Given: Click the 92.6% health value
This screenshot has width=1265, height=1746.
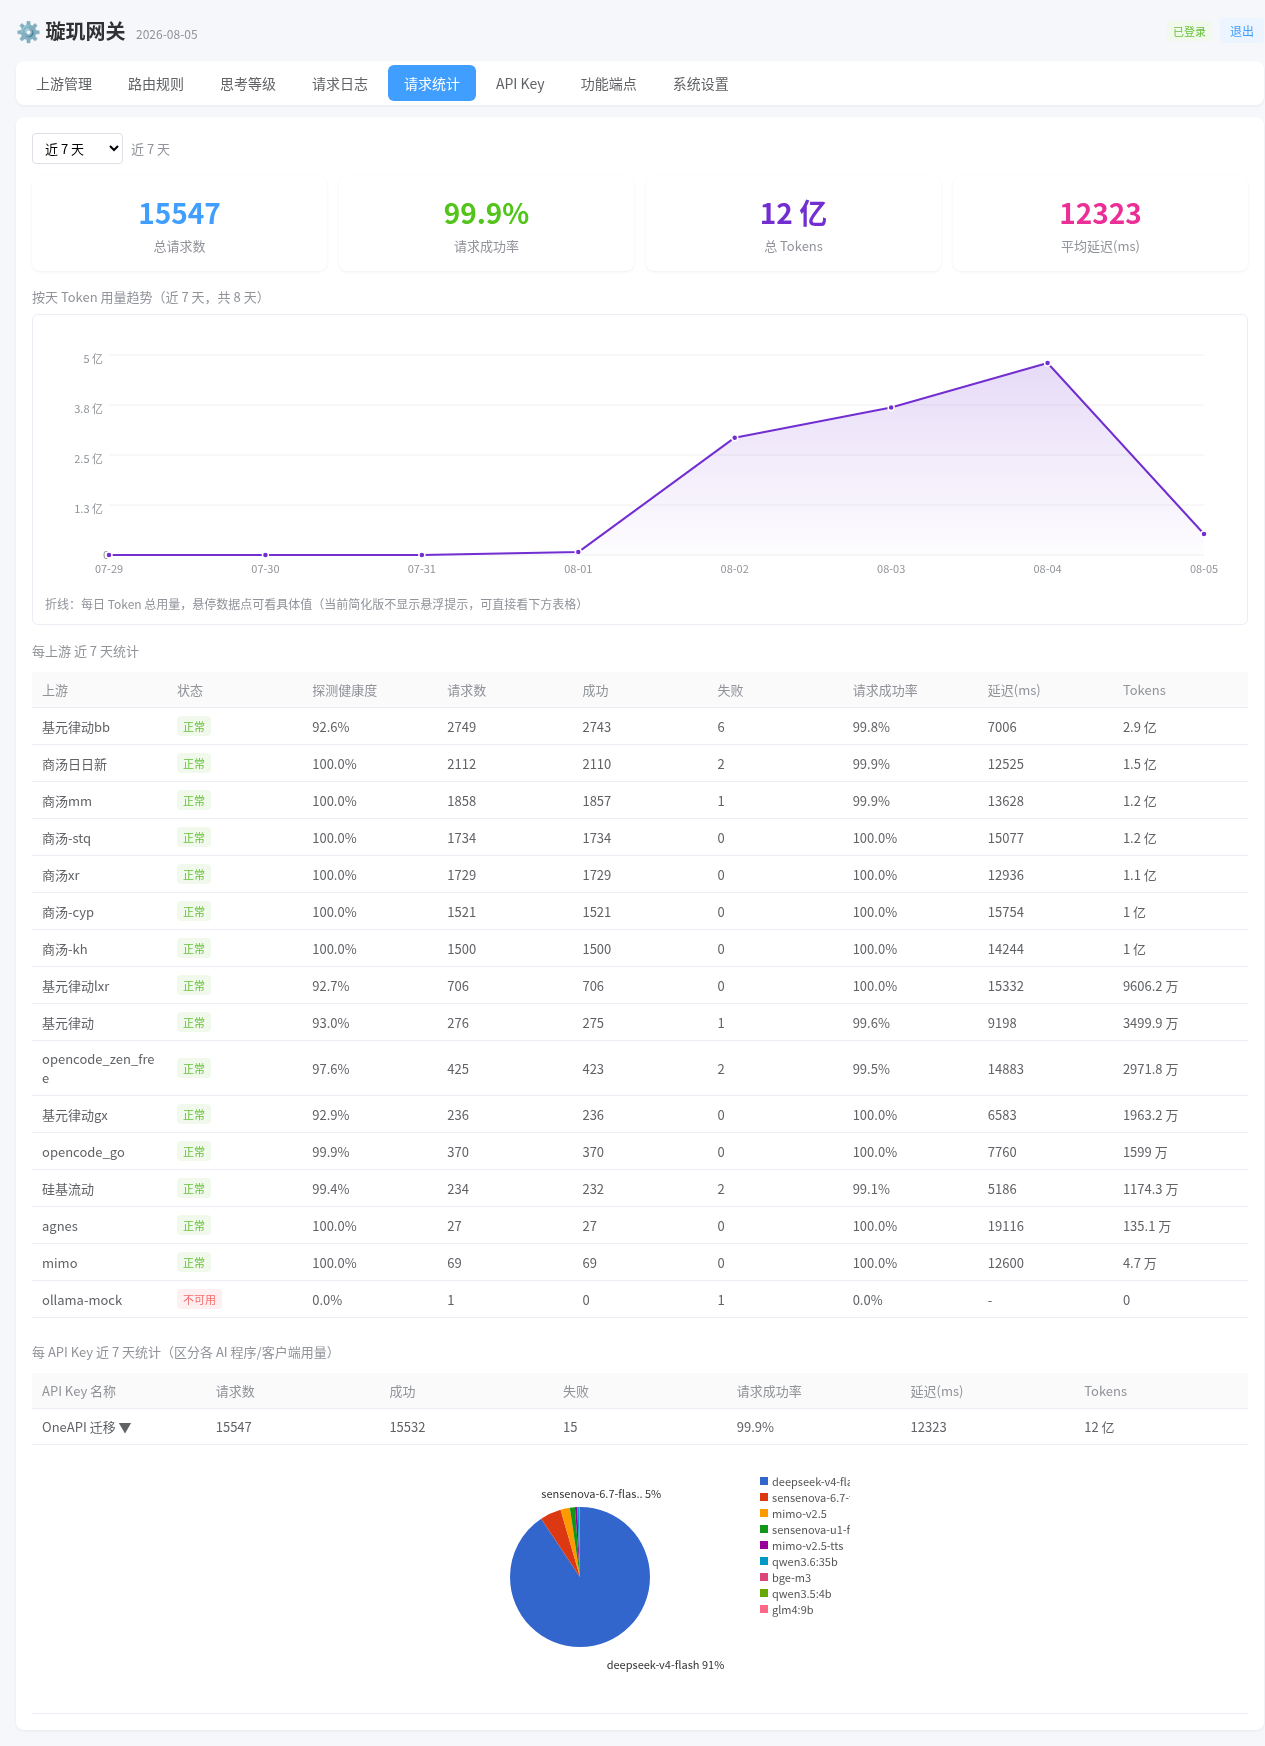Looking at the screenshot, I should pos(331,728).
